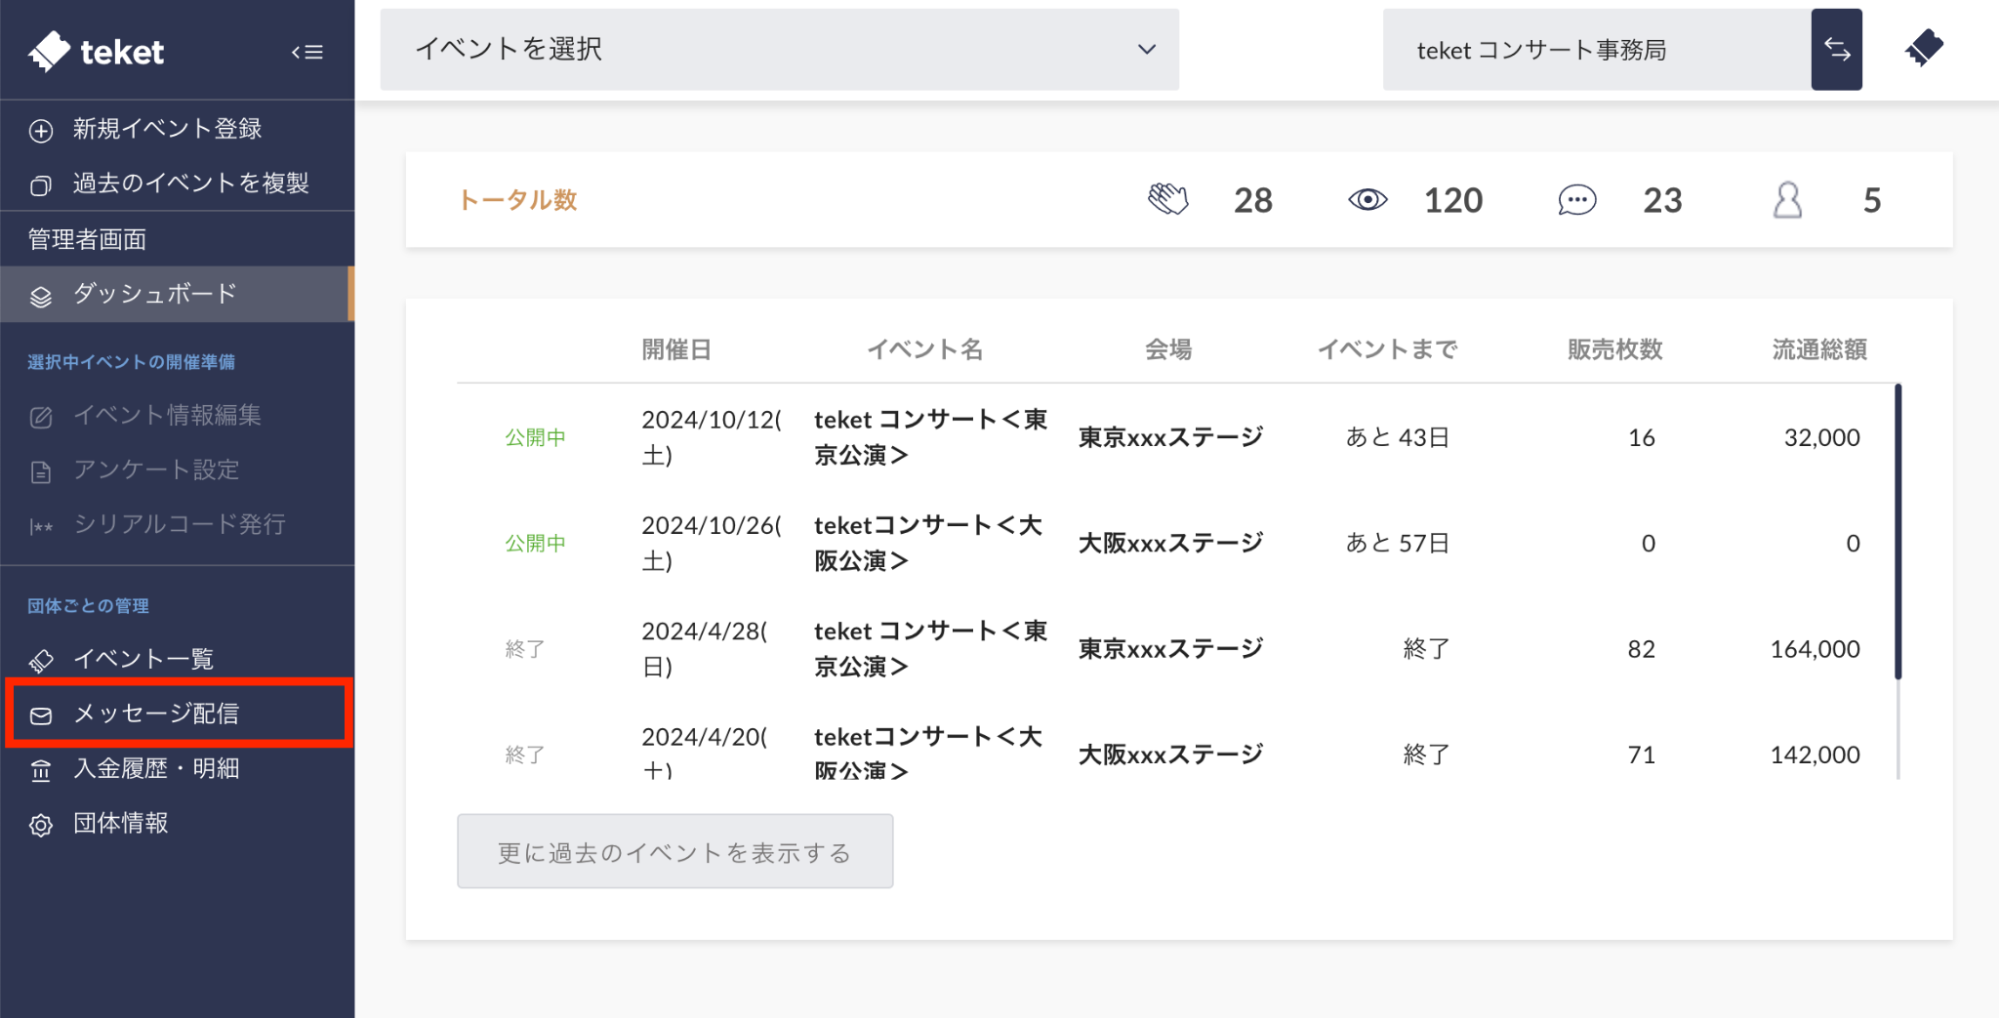1999x1019 pixels.
Task: Click the document icon beside アンケート設定
Action: pyautogui.click(x=41, y=472)
